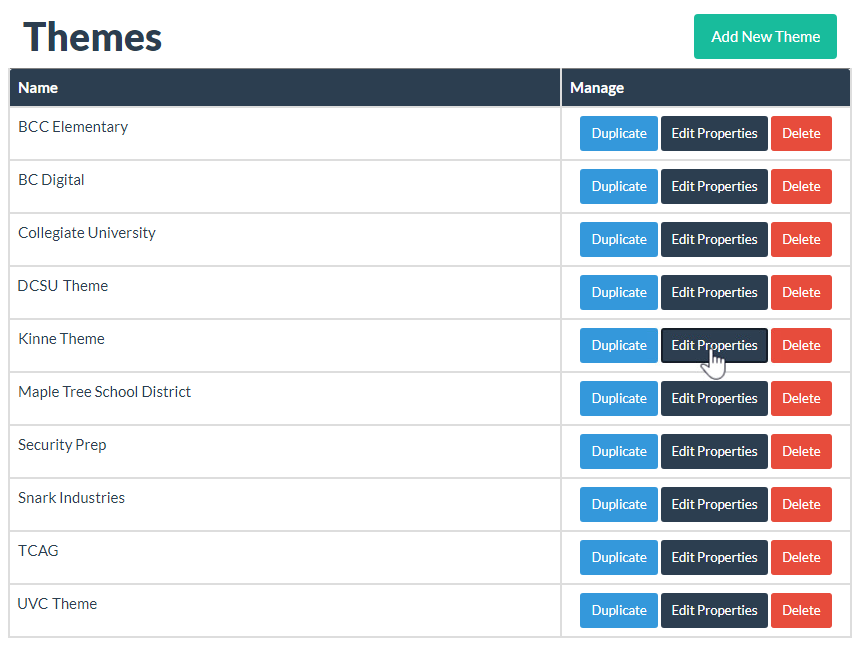Edit properties of TCAG theme
The image size is (860, 646).
tap(714, 557)
